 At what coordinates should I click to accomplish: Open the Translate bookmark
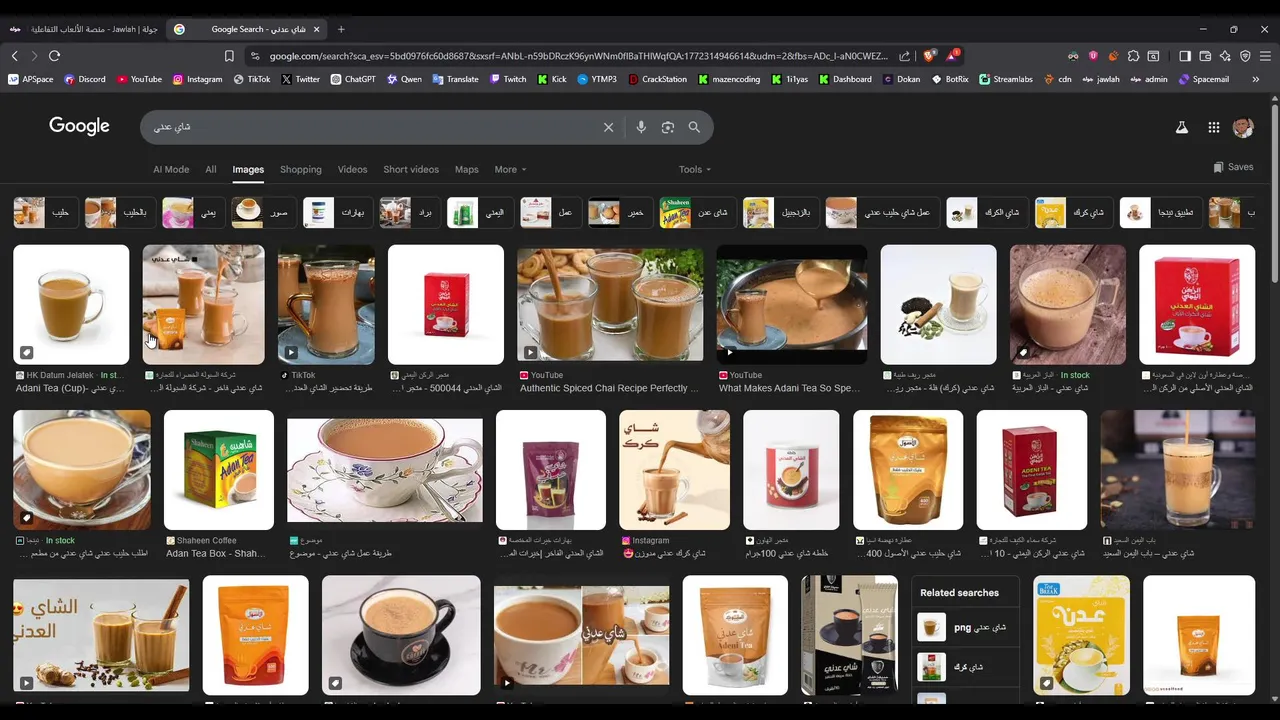455,79
